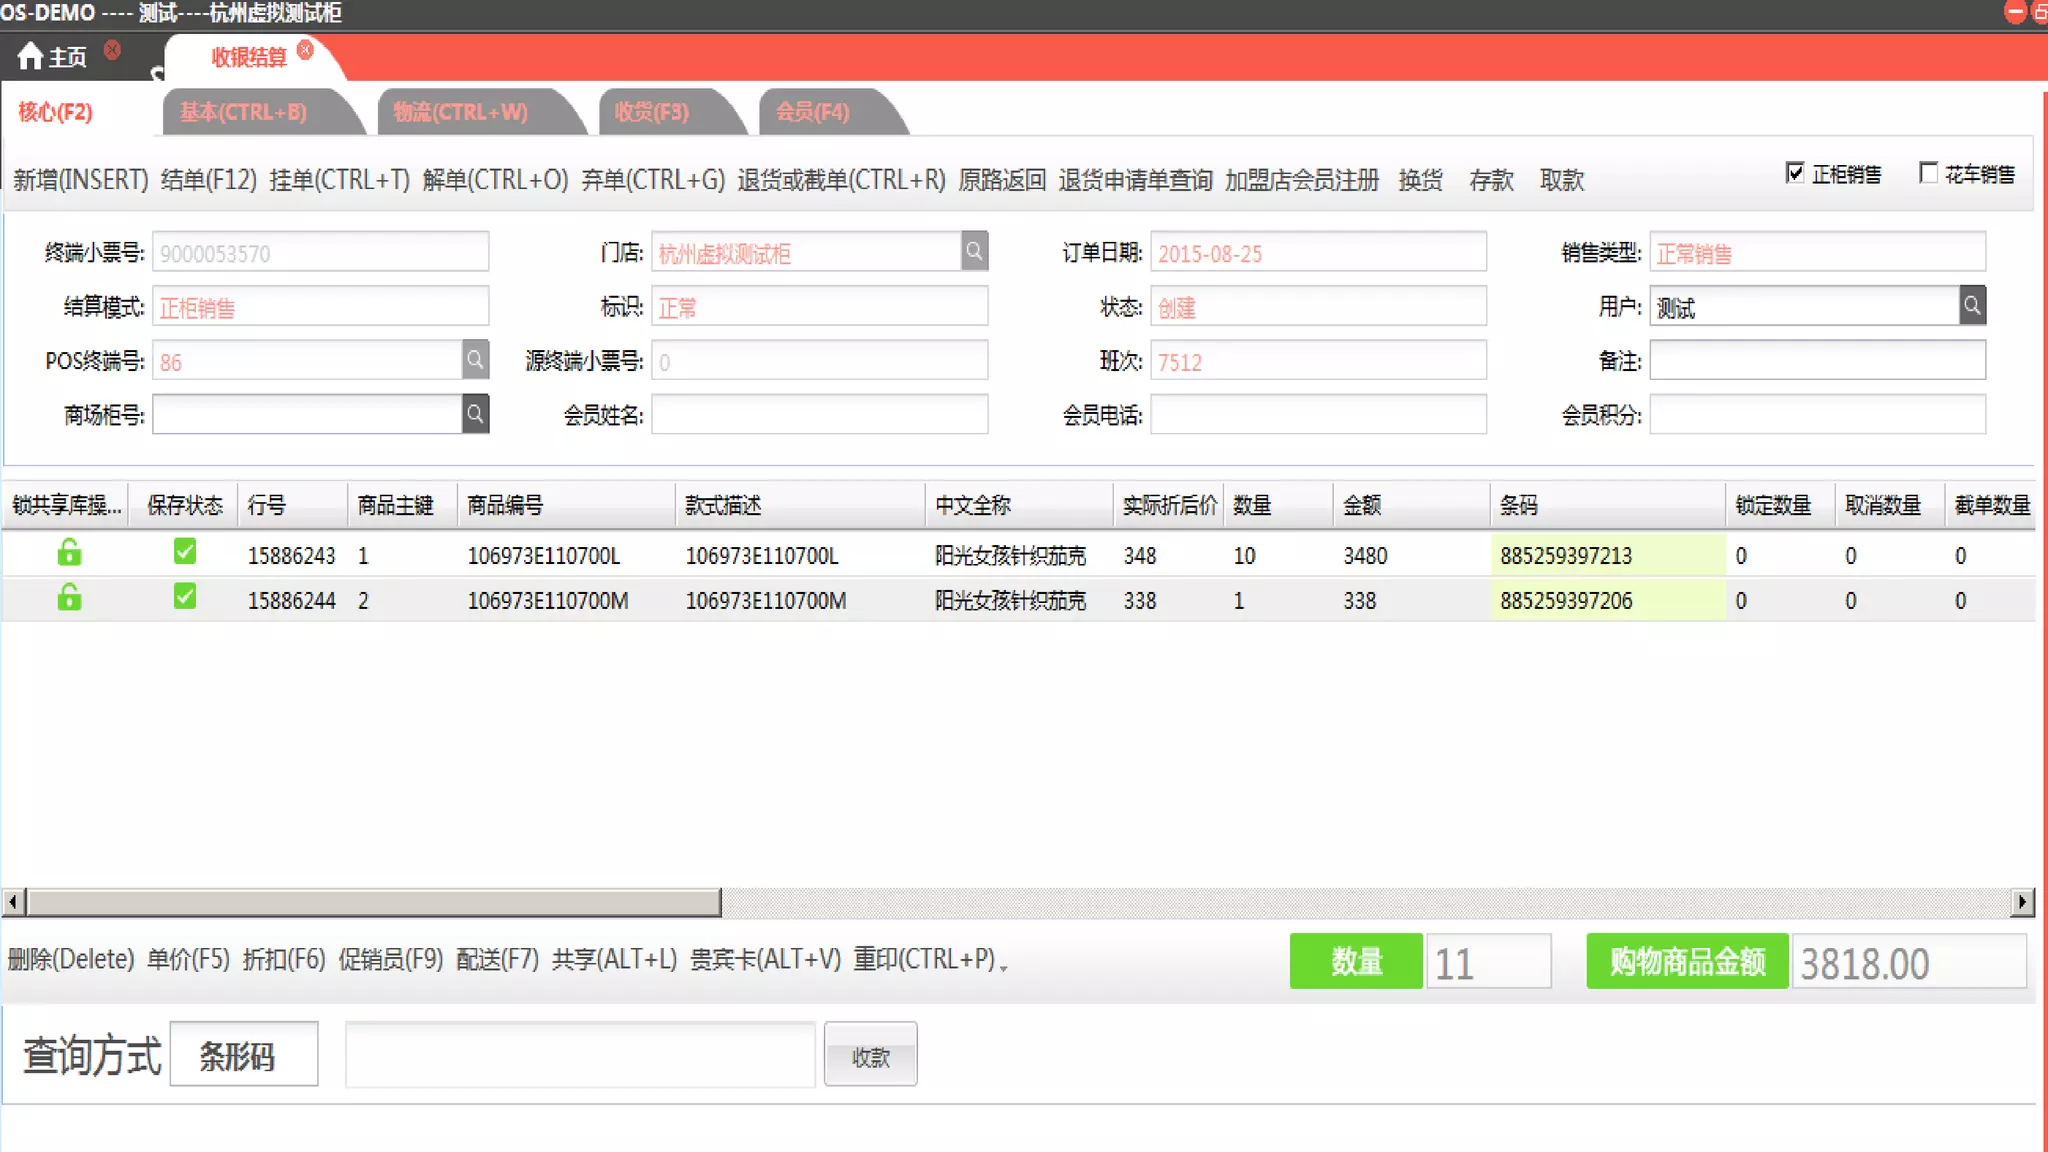Click the user (用户) search icon

point(1972,306)
